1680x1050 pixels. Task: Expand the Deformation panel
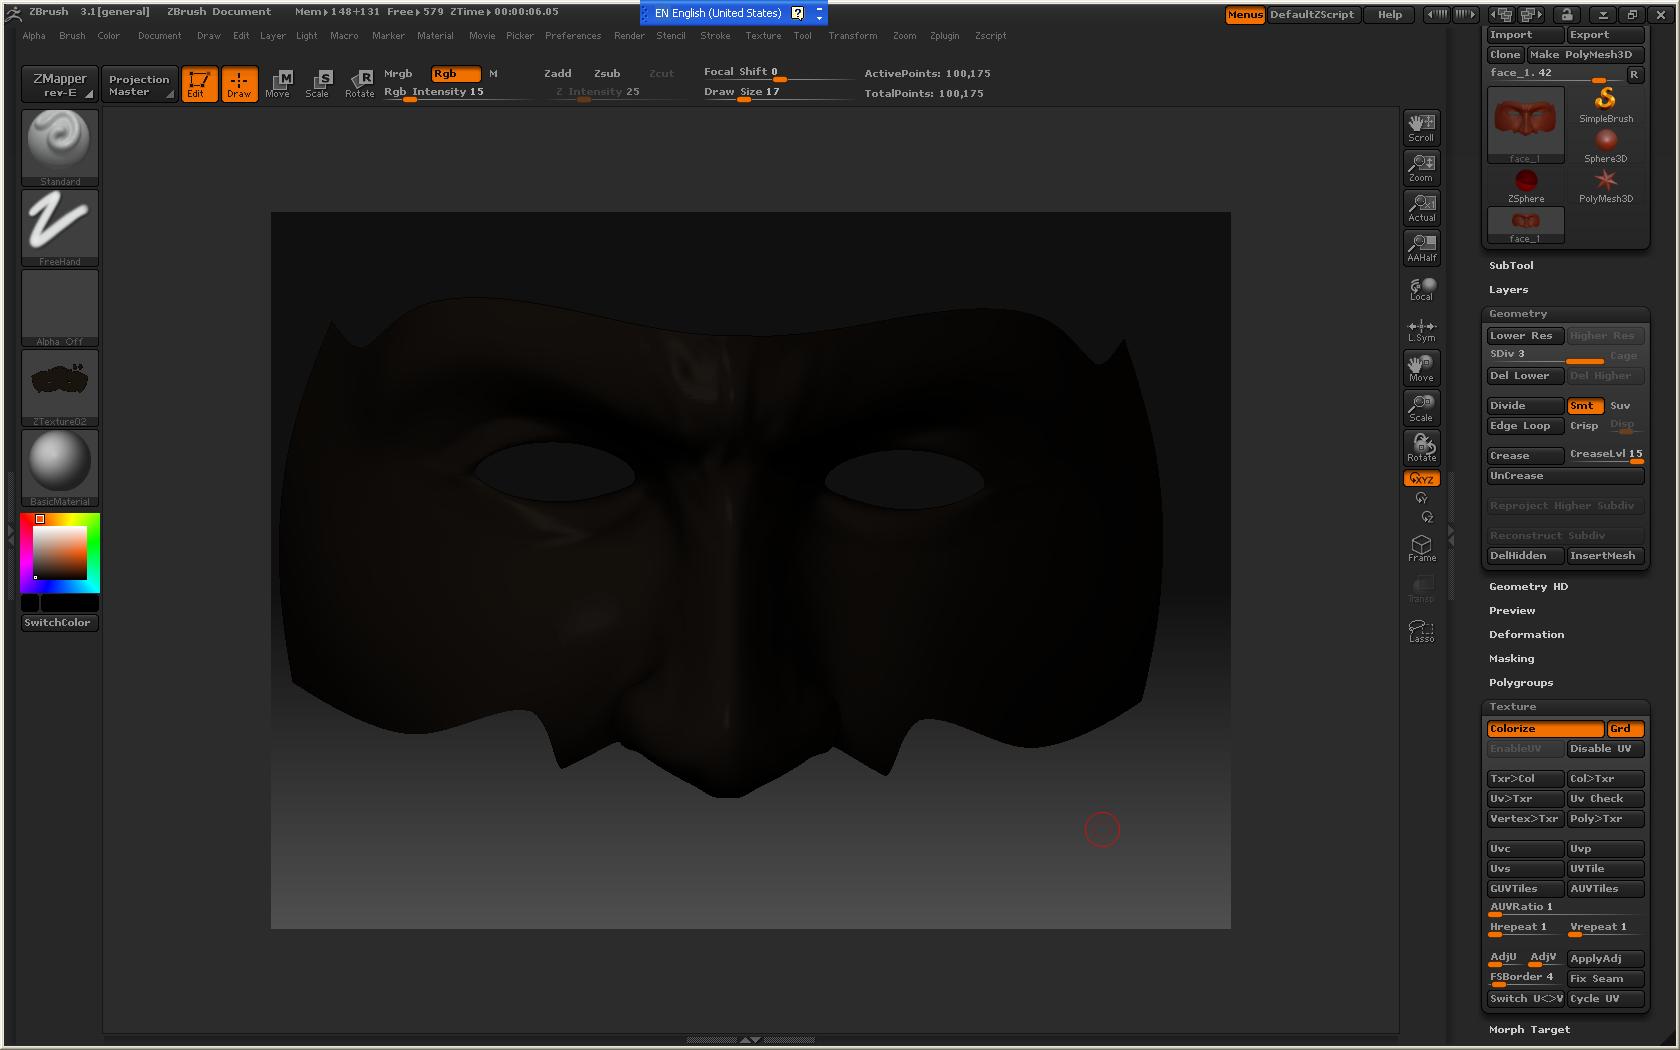click(x=1526, y=634)
